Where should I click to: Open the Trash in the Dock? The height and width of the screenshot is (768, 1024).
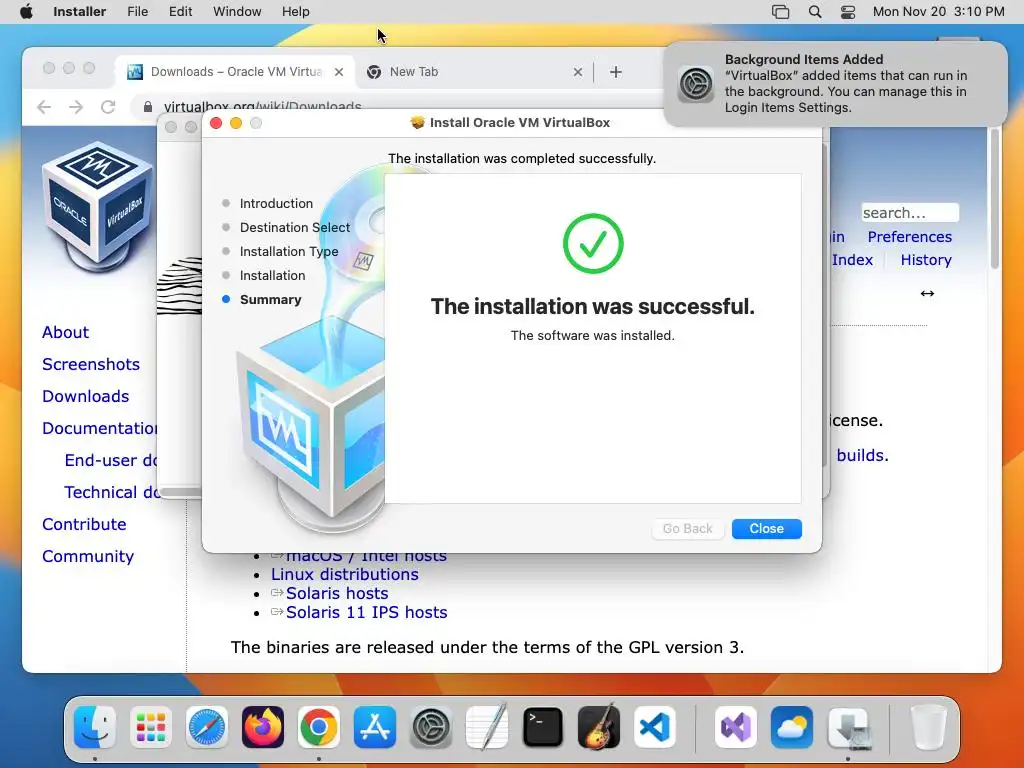[928, 727]
